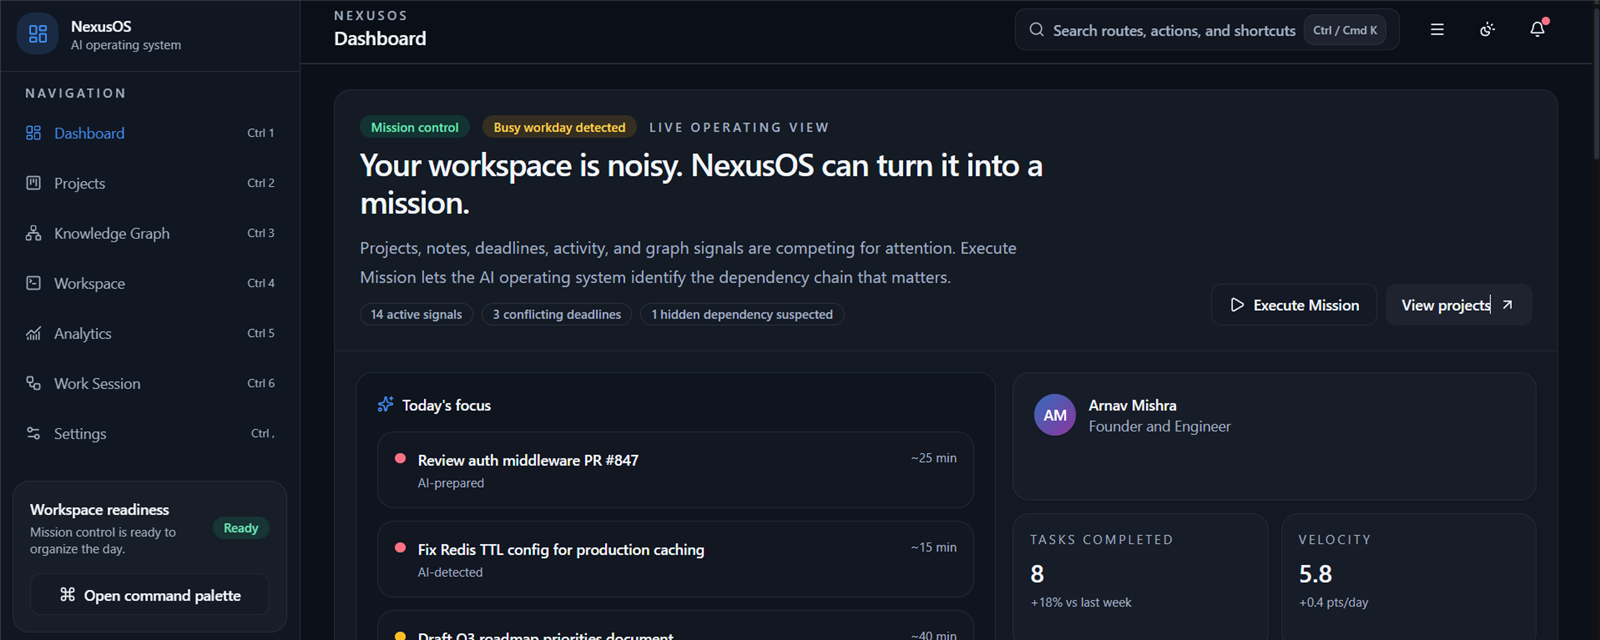Click the 14 active signals chip

pos(416,314)
